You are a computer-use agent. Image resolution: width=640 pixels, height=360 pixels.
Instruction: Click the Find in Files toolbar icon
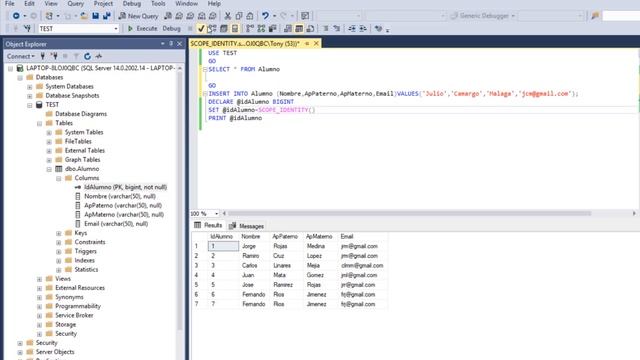[x=595, y=16]
